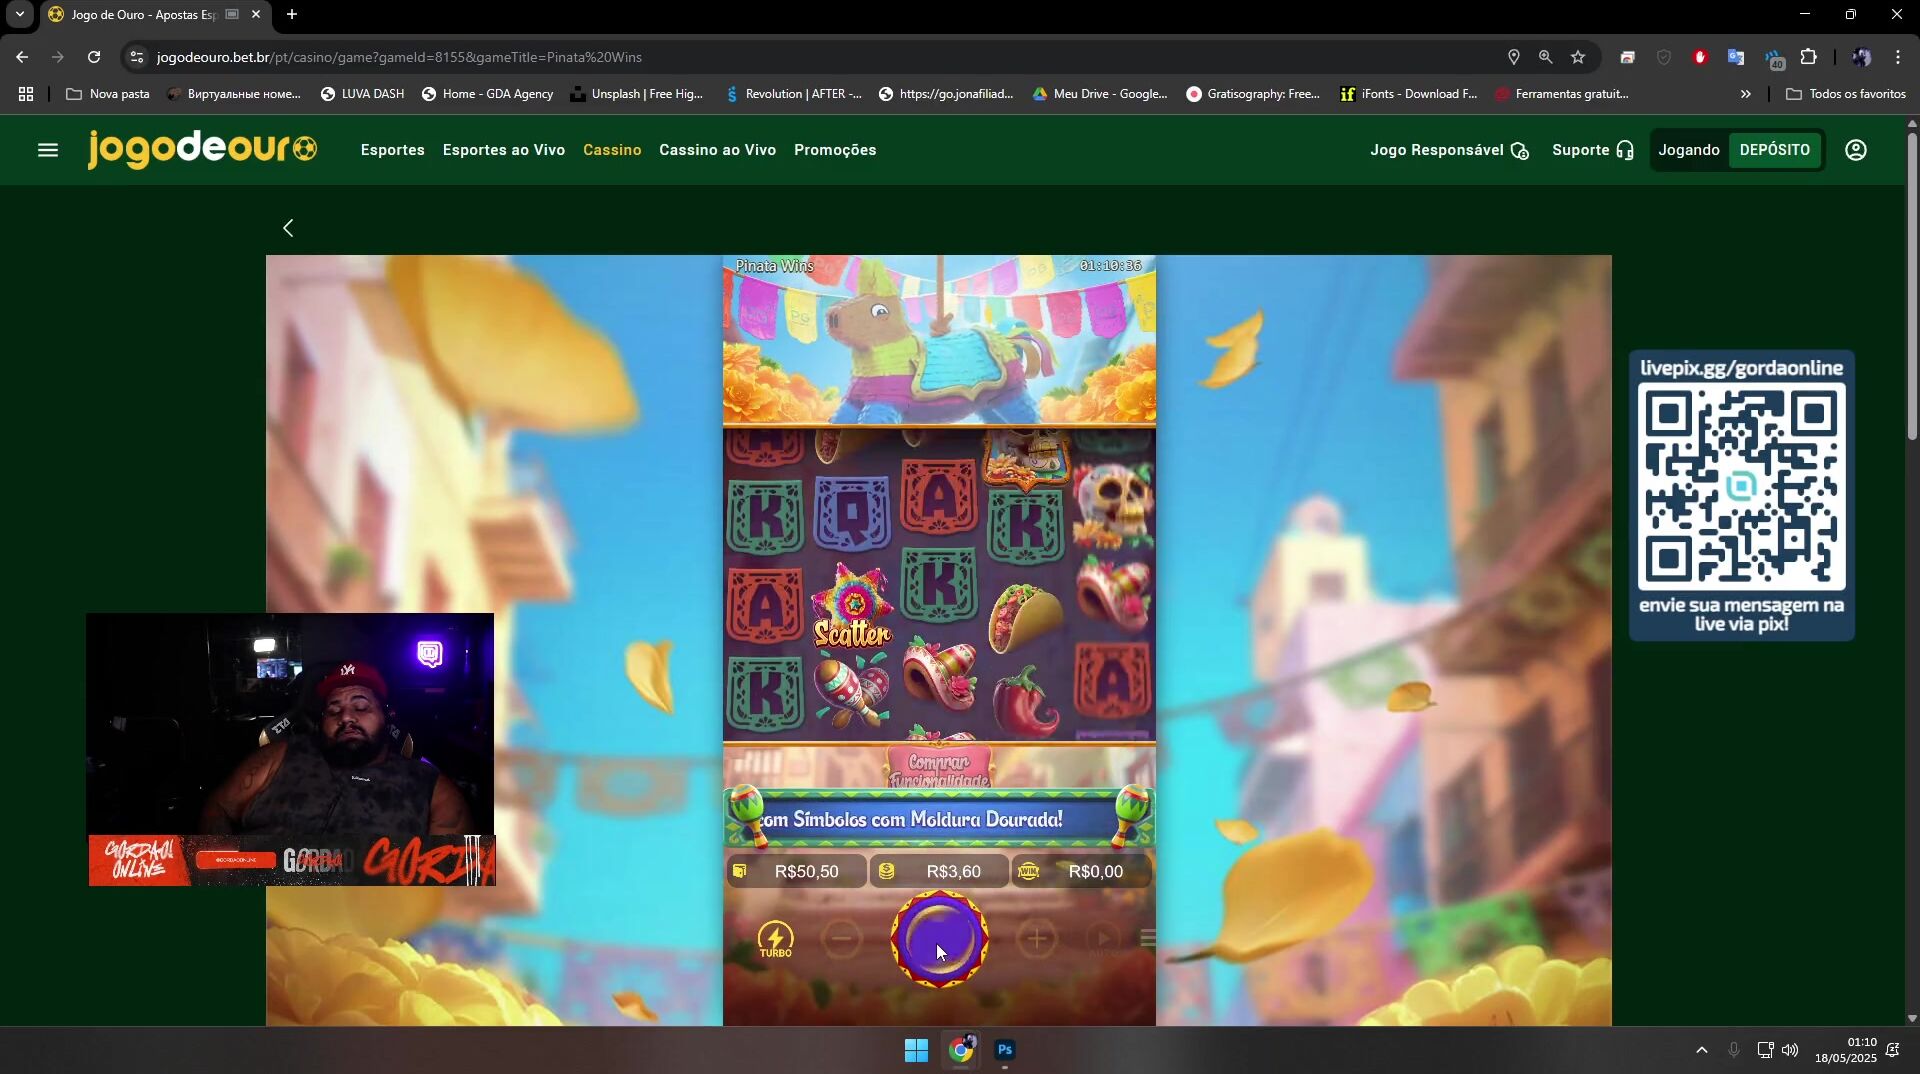Image resolution: width=1920 pixels, height=1074 pixels.
Task: Increase the bet with the plus button
Action: pos(1037,938)
